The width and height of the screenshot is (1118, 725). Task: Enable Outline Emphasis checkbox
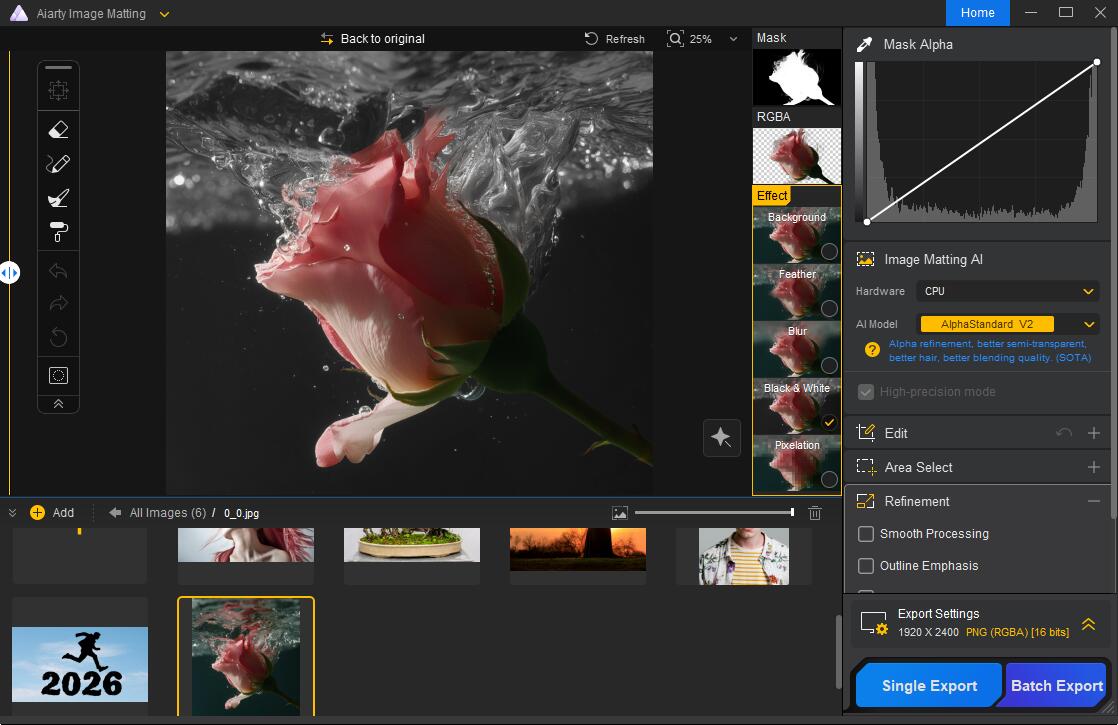pos(866,566)
